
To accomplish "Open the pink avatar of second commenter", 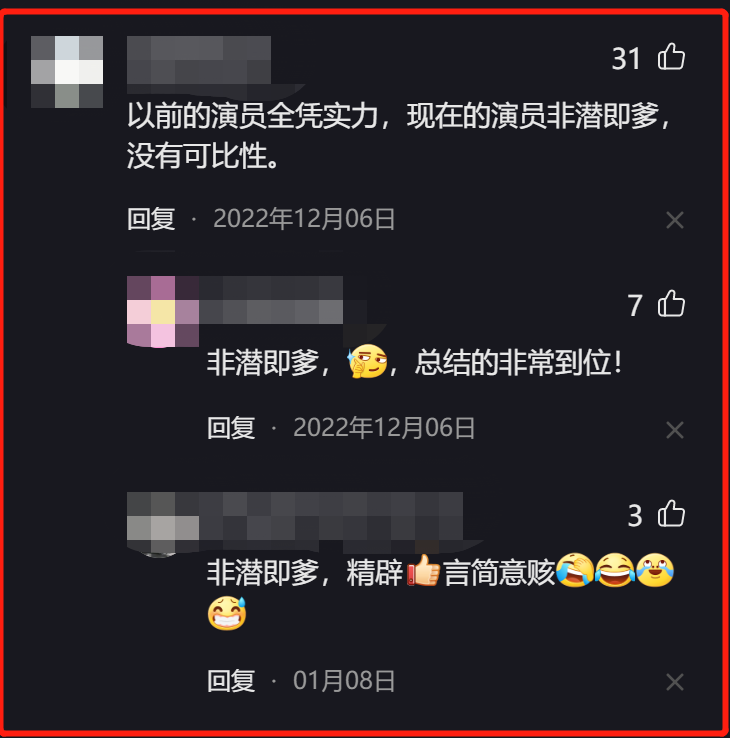I will (163, 312).
